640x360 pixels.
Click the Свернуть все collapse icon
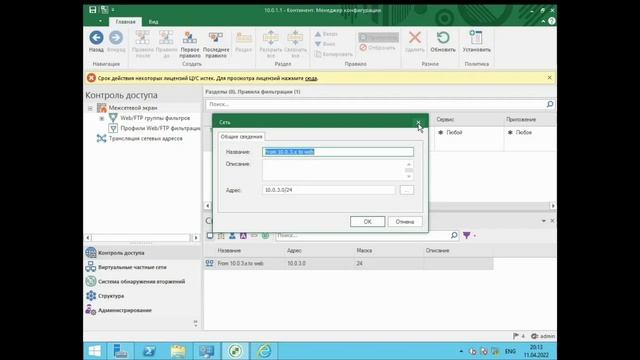pyautogui.click(x=295, y=38)
